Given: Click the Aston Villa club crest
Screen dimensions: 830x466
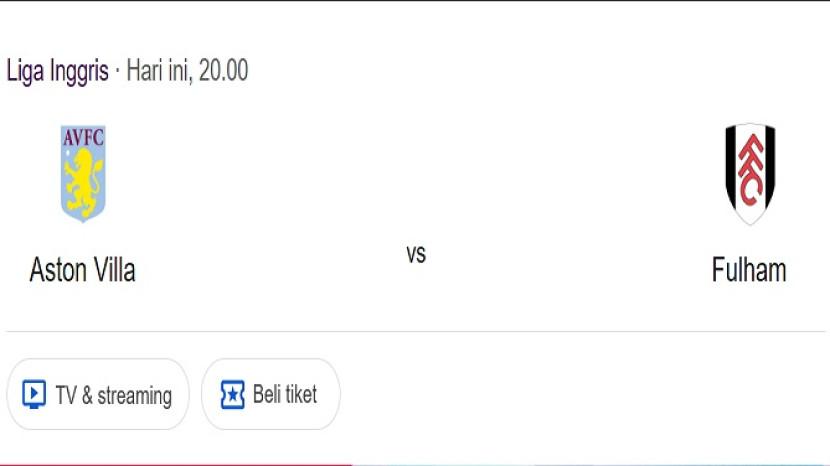Looking at the screenshot, I should click(83, 173).
